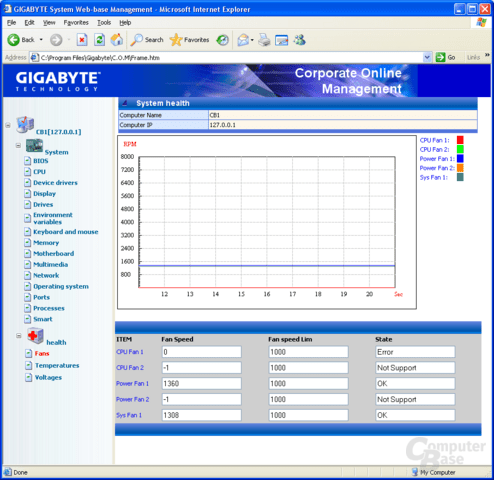Open the View menu
Image resolution: width=494 pixels, height=480 pixels.
click(49, 23)
